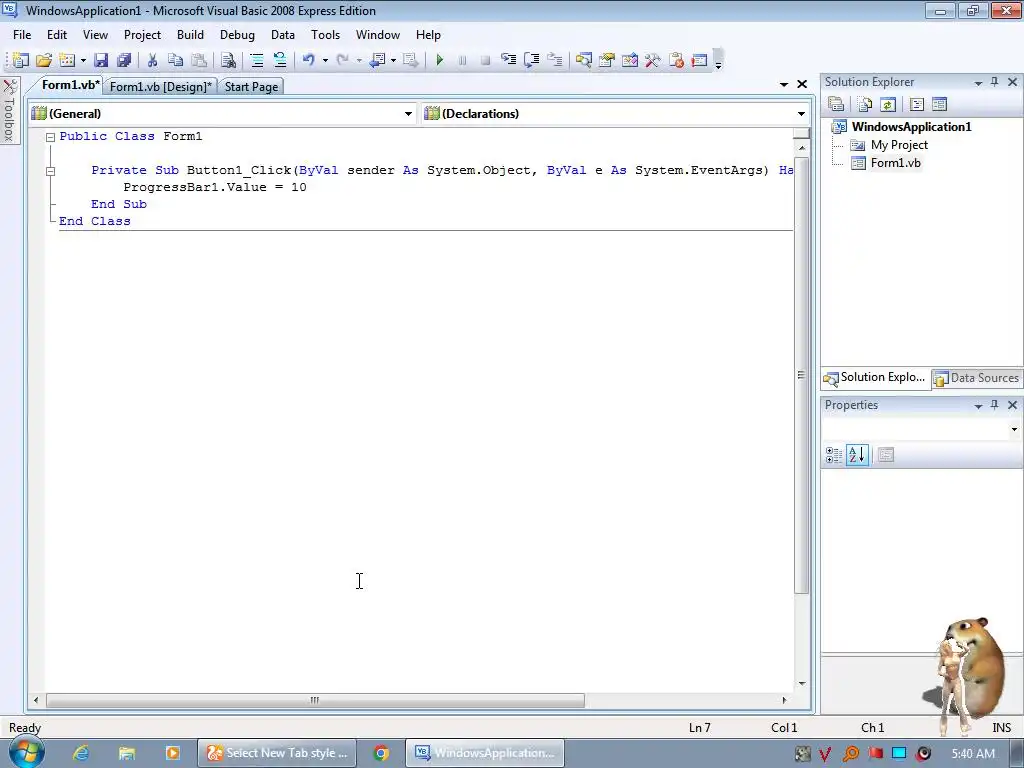Viewport: 1024px width, 768px height.
Task: Click the Step Out debug icon
Action: coord(554,60)
